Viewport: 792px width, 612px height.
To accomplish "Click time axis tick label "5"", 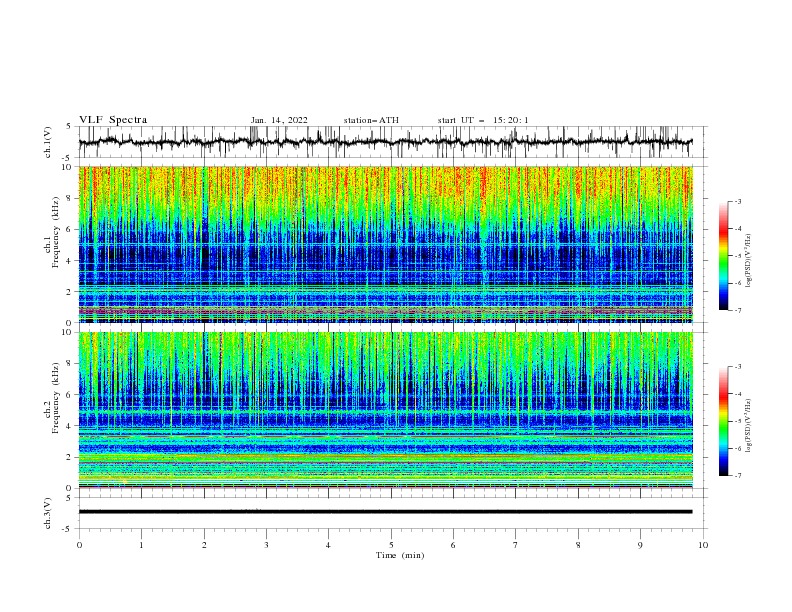I will point(391,545).
